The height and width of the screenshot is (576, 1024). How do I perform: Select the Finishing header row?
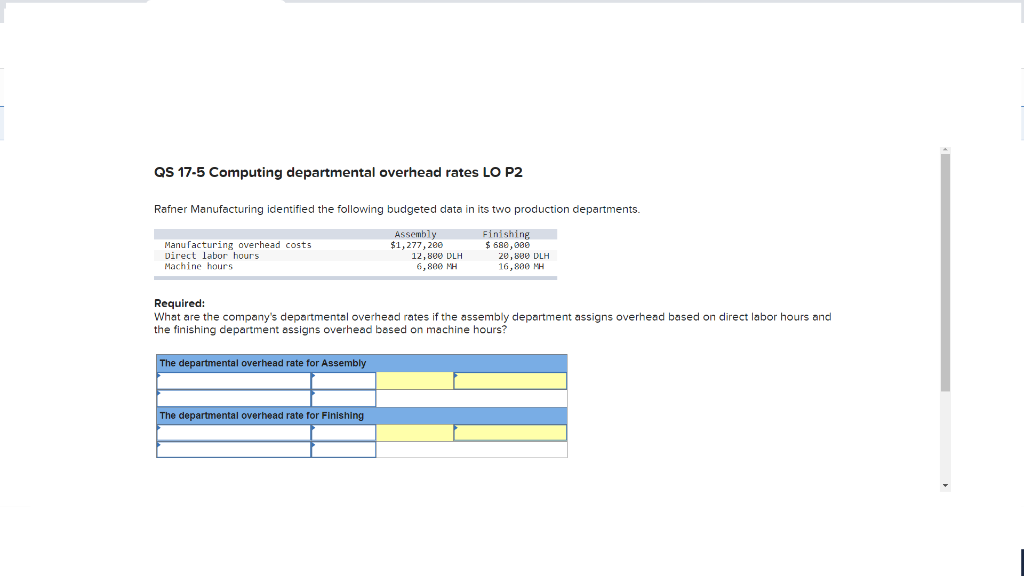(x=360, y=415)
